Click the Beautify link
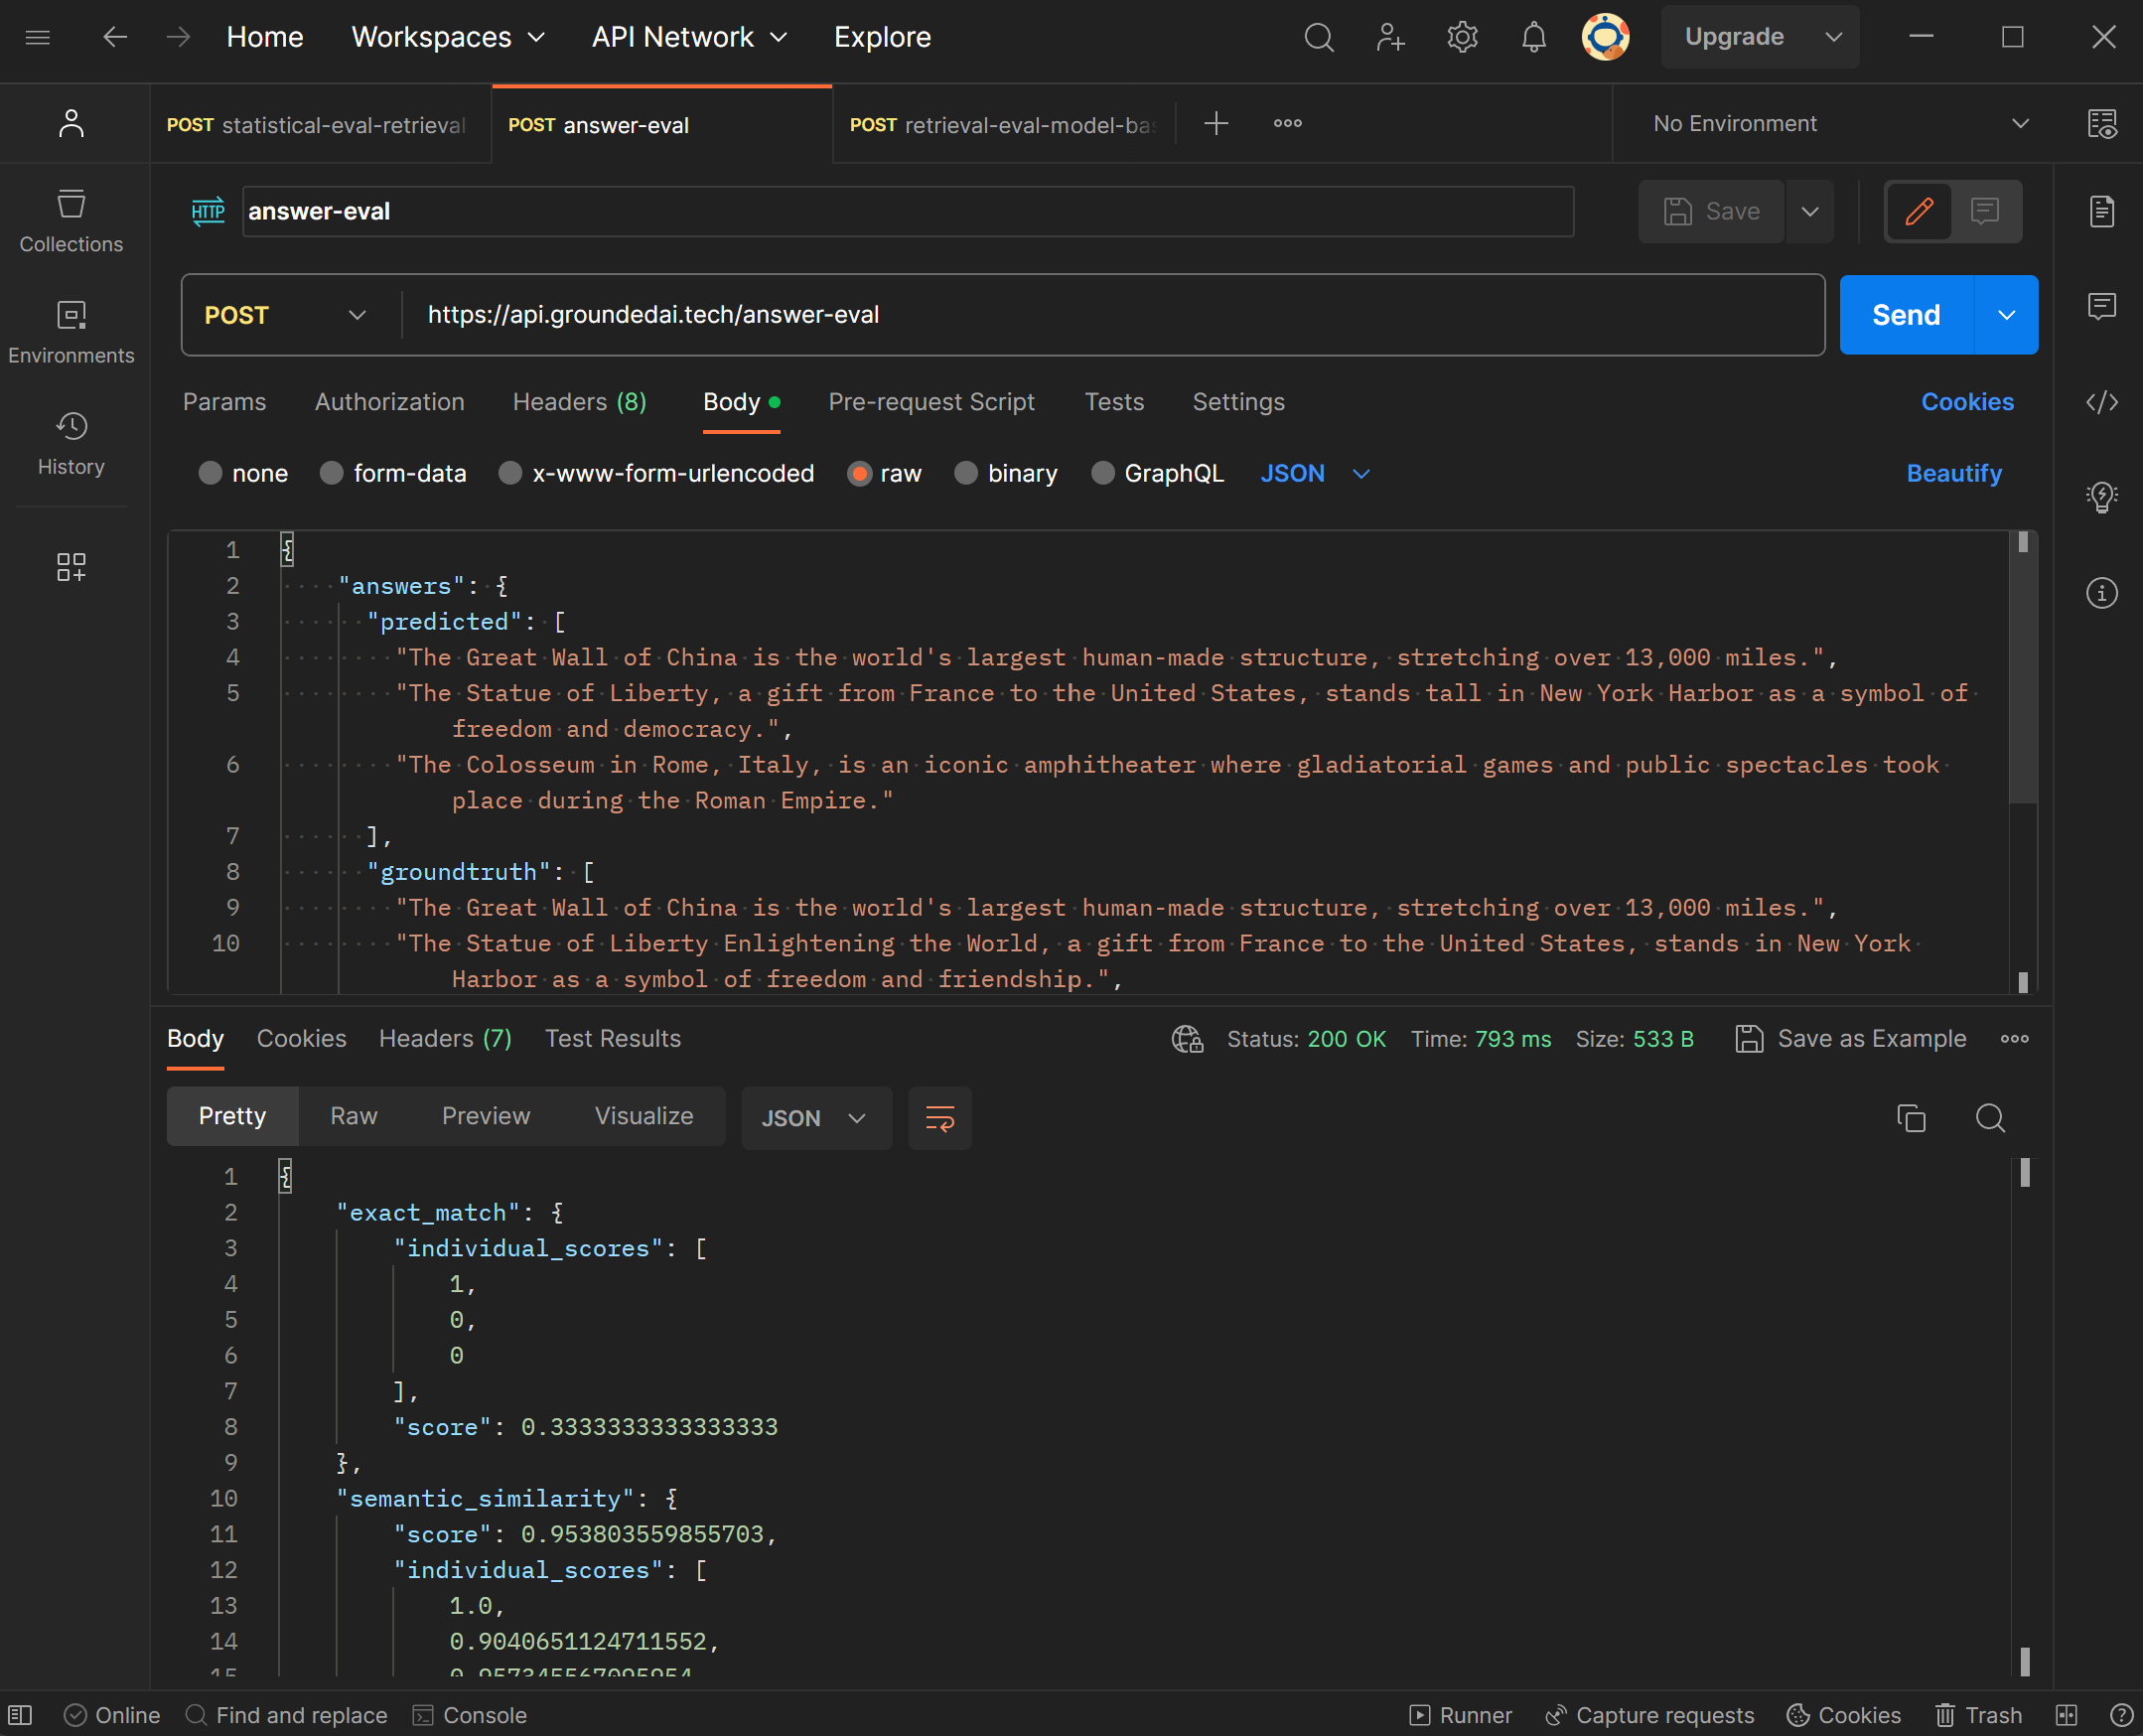The image size is (2143, 1736). (1954, 473)
